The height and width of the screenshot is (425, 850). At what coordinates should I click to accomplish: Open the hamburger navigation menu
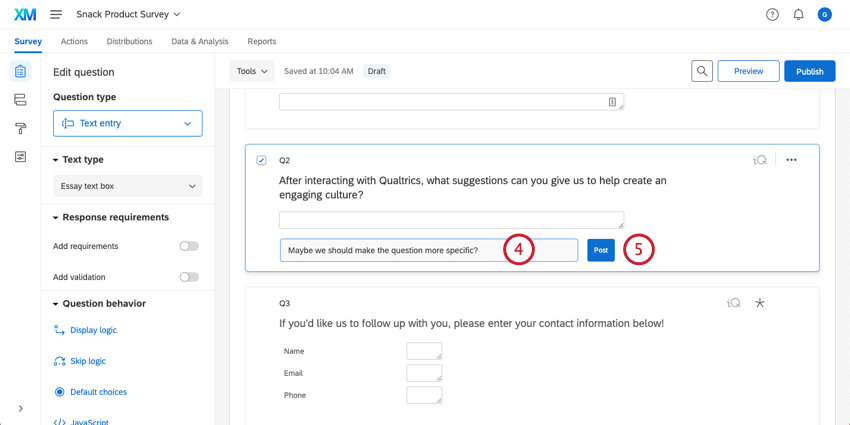point(56,15)
